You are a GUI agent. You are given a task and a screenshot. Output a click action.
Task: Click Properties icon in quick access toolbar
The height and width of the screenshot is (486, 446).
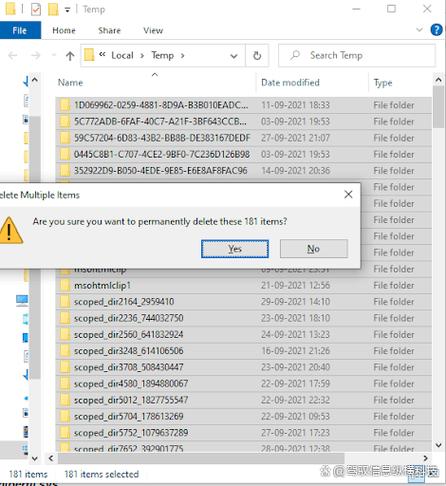tap(36, 9)
